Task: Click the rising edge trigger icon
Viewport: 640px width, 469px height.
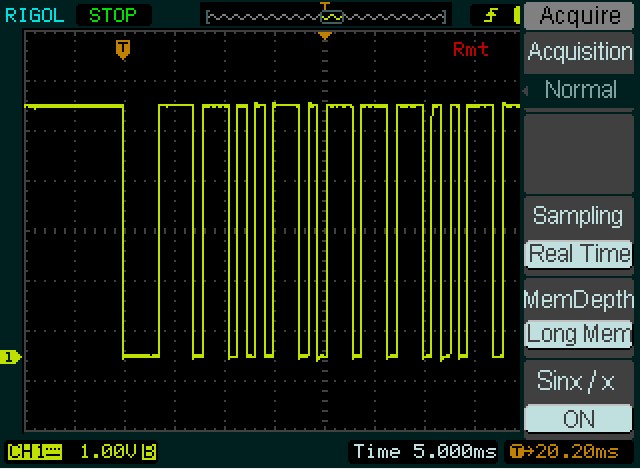Action: 491,15
